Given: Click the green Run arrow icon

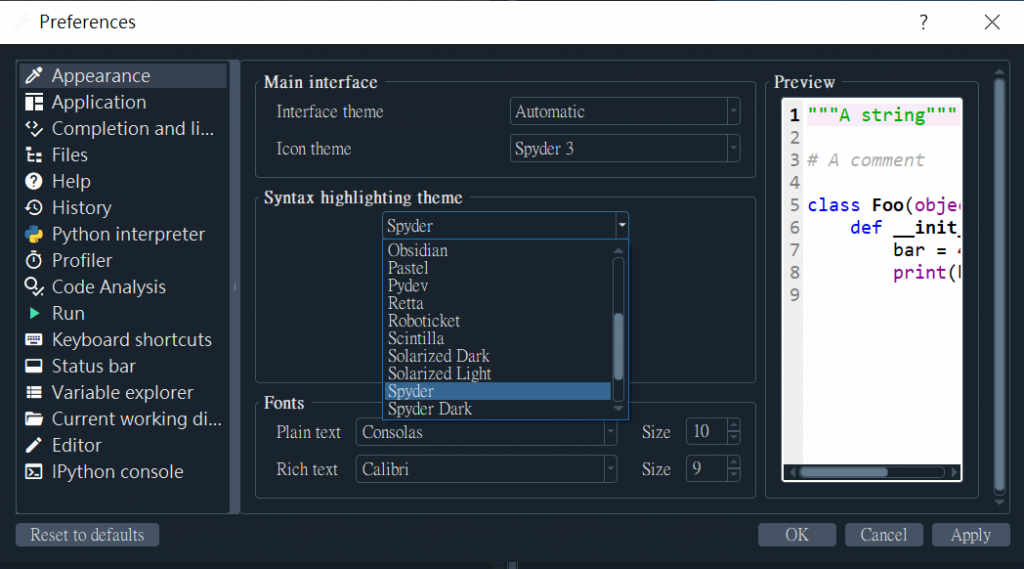Looking at the screenshot, I should pyautogui.click(x=34, y=313).
